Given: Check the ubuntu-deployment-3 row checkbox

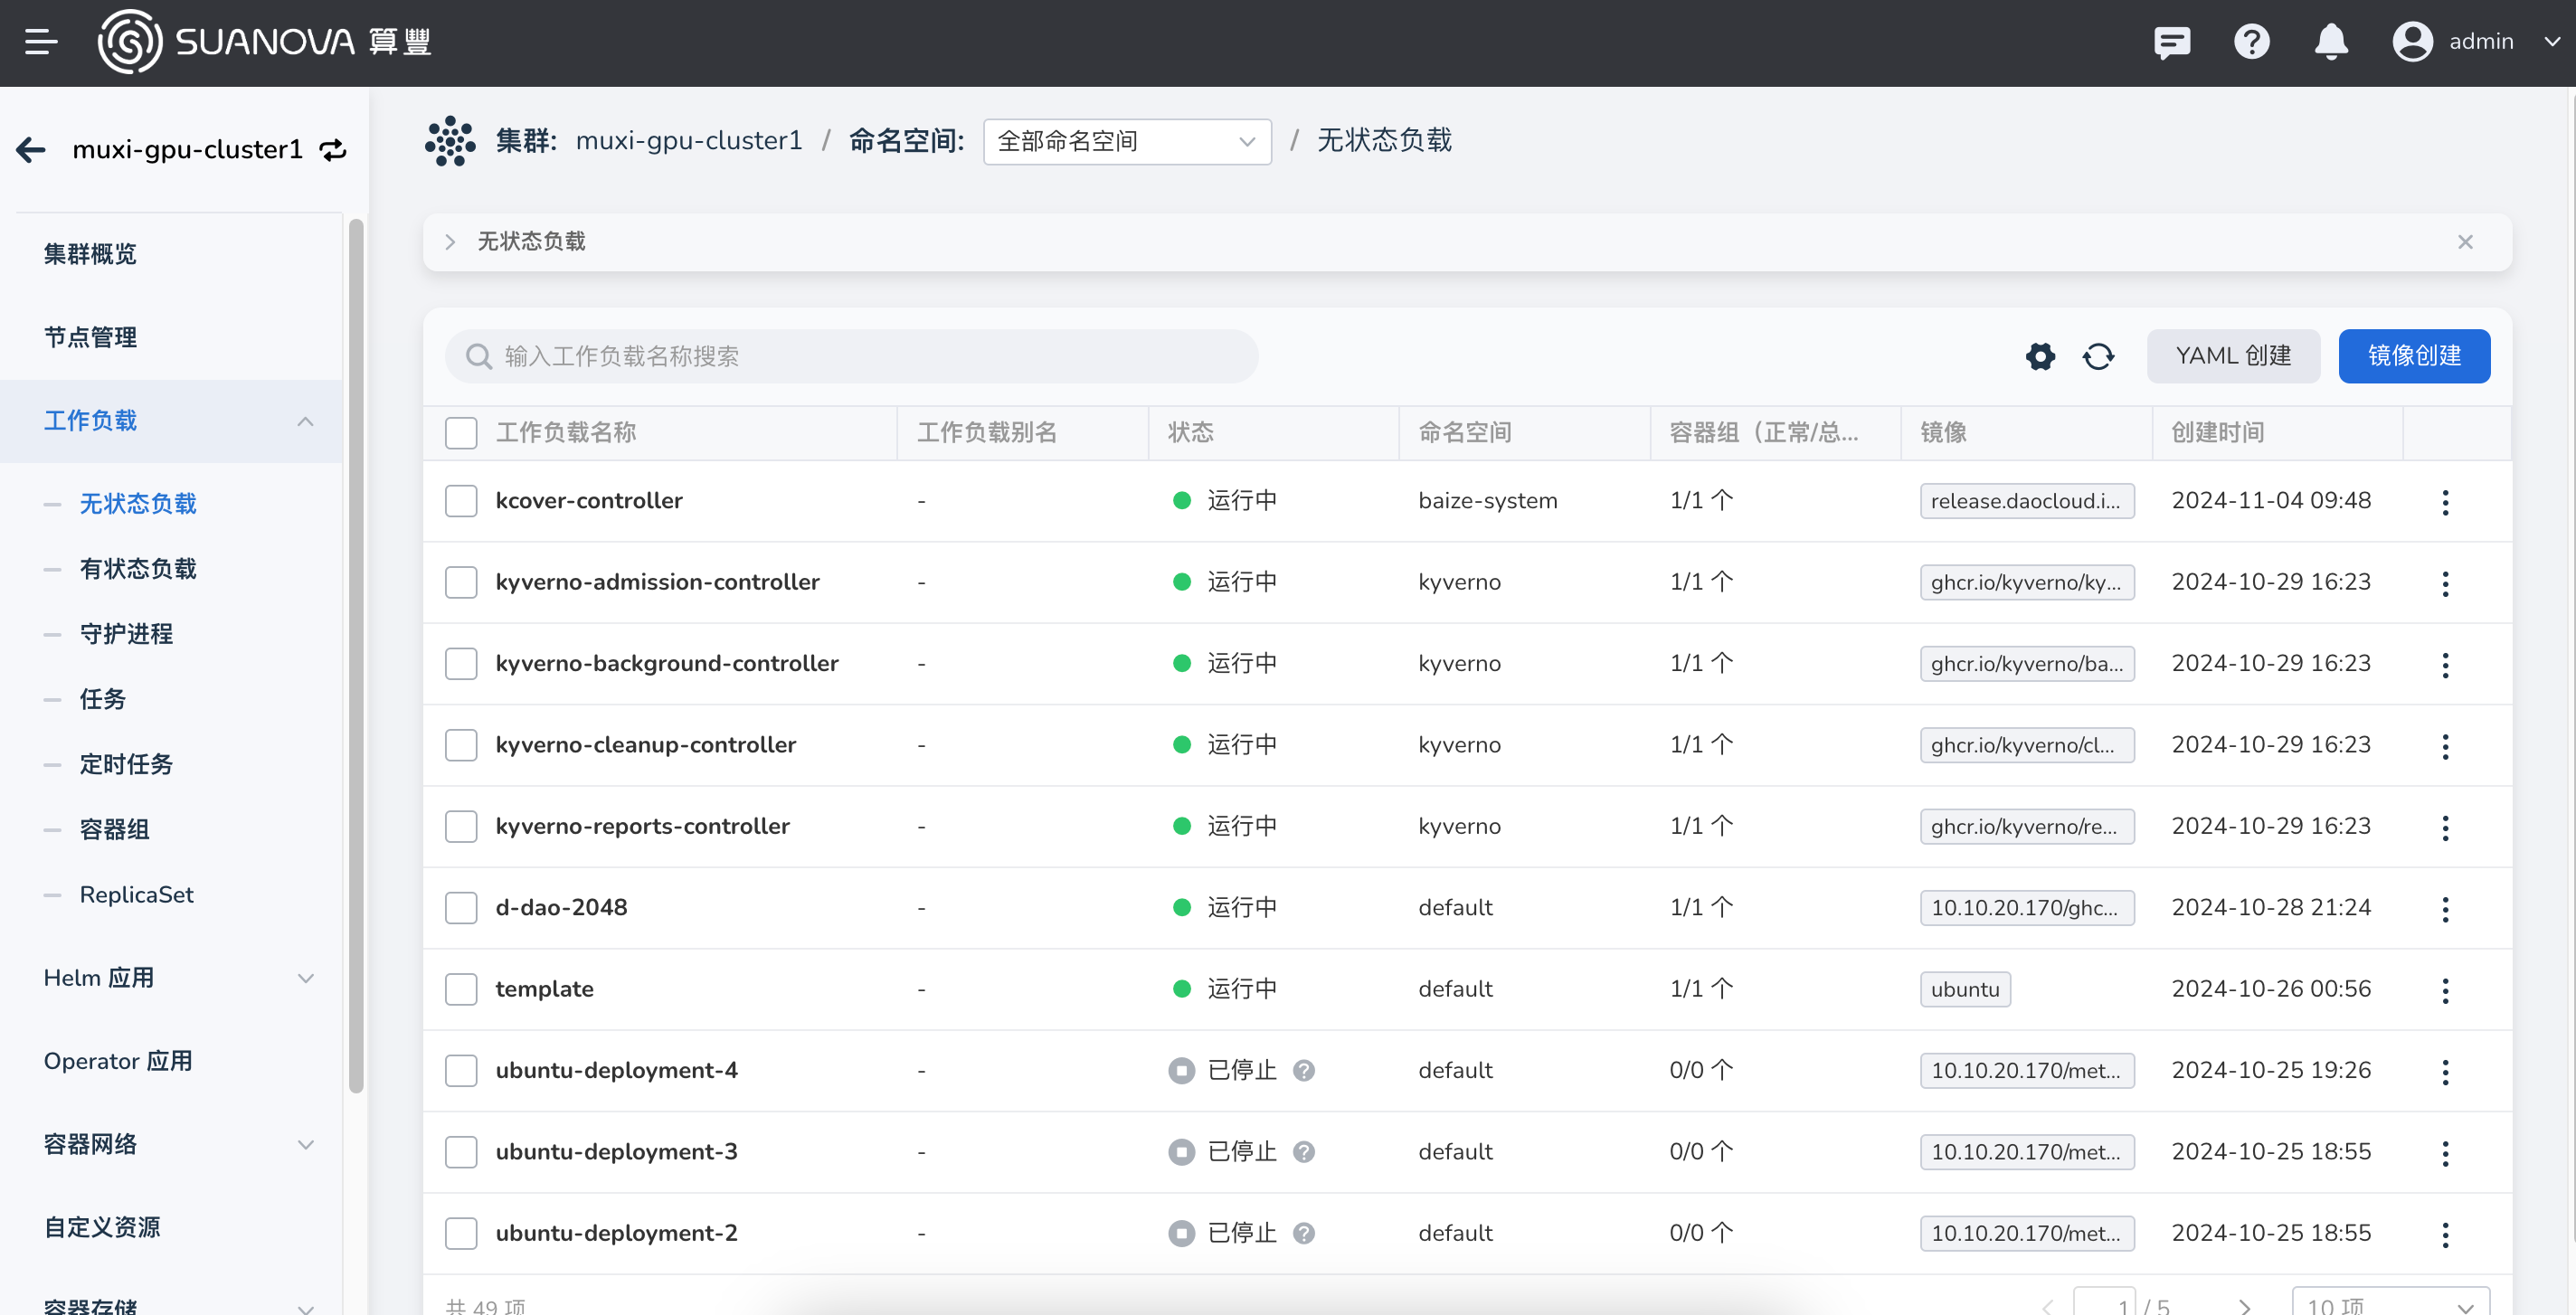Looking at the screenshot, I should click(x=461, y=1152).
